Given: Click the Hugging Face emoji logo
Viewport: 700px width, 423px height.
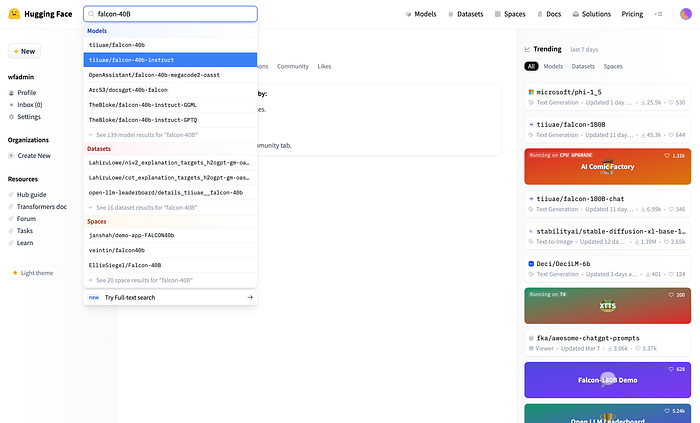Looking at the screenshot, I should (14, 14).
